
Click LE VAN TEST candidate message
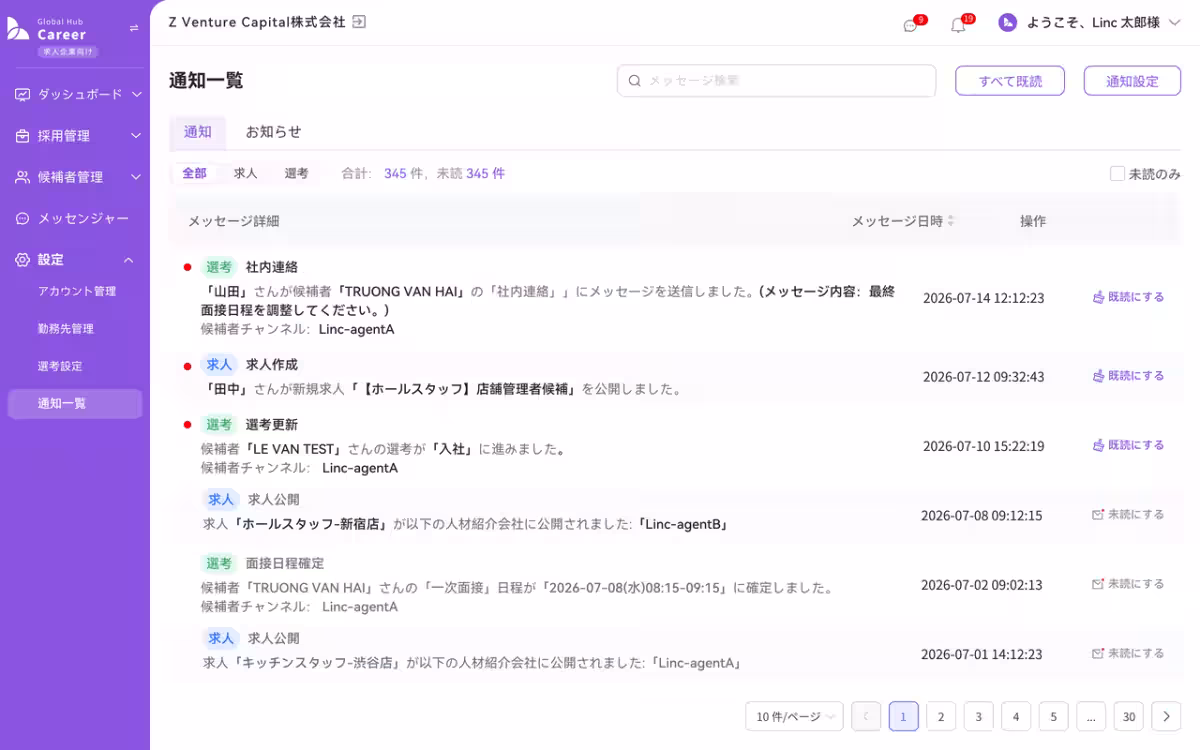pyautogui.click(x=383, y=449)
